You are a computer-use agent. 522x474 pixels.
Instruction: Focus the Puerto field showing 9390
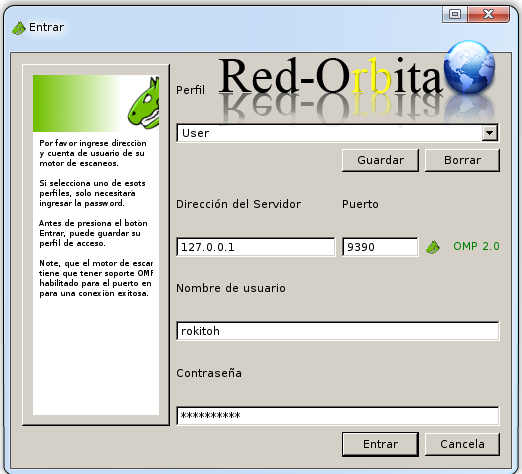[x=380, y=247]
